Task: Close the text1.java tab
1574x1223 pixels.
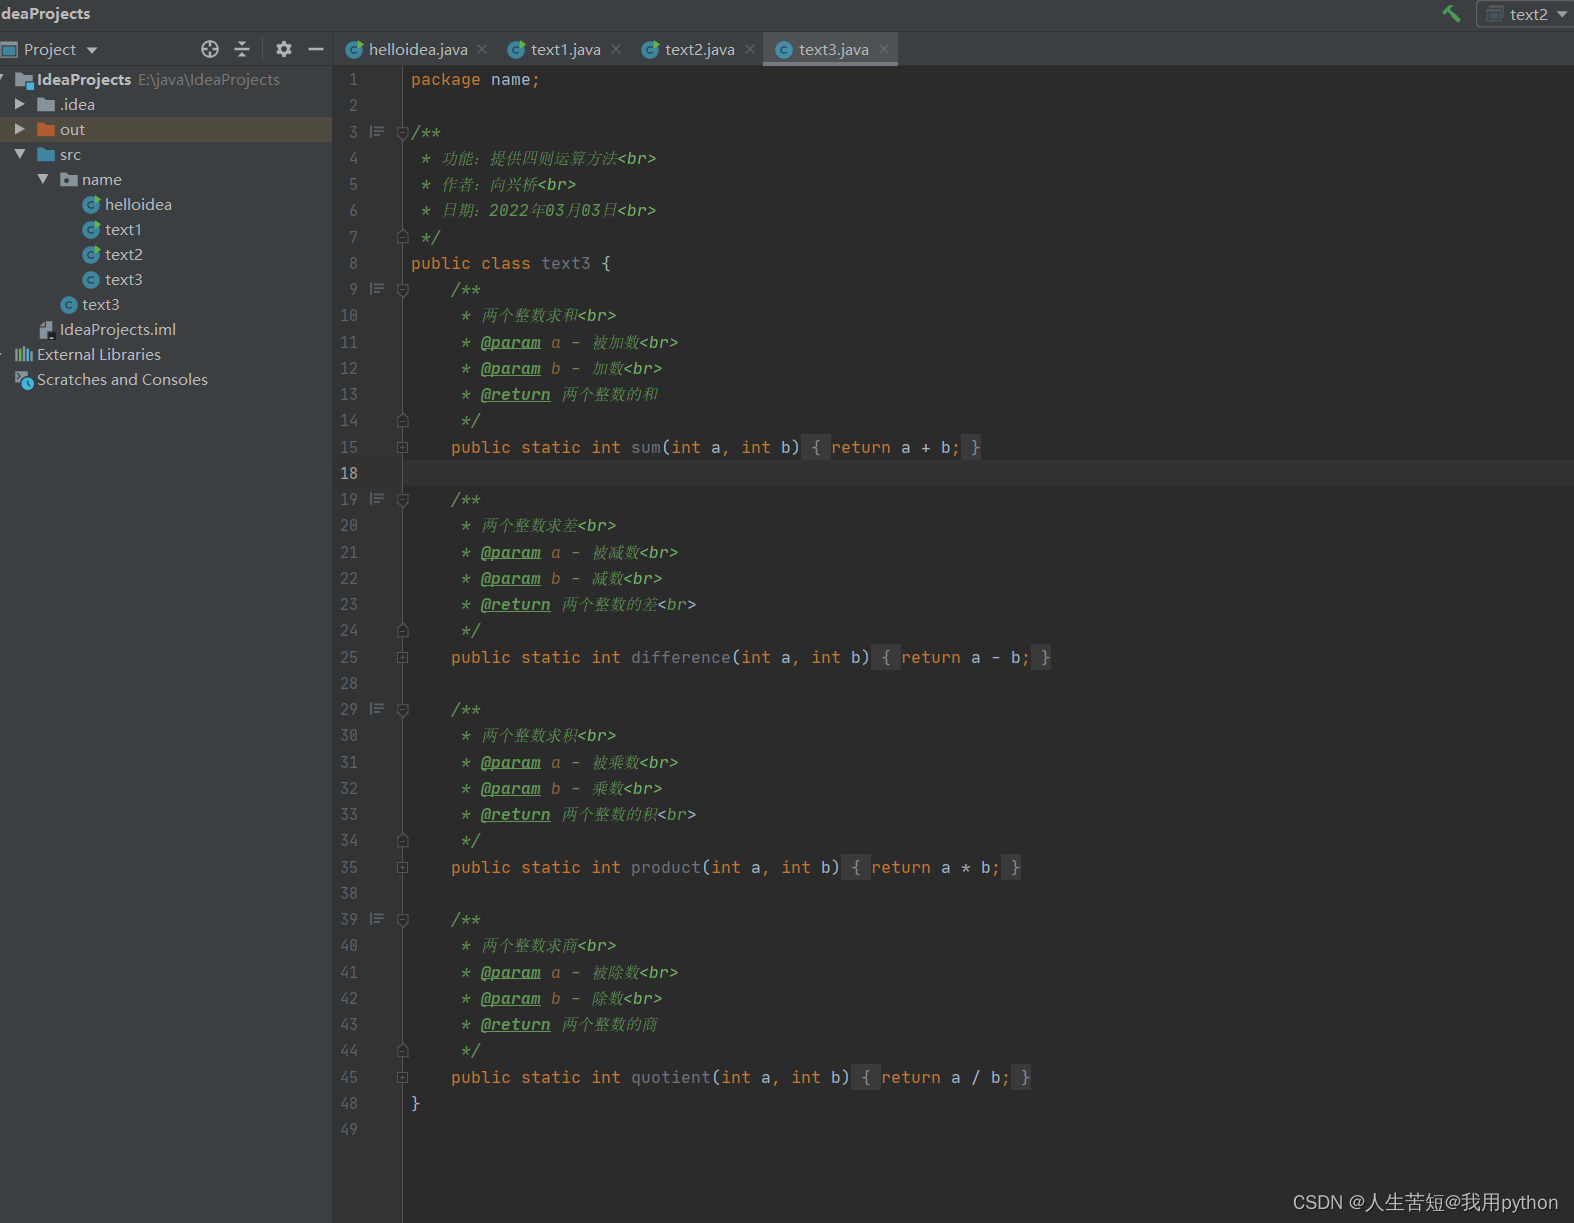Action: click(x=616, y=49)
